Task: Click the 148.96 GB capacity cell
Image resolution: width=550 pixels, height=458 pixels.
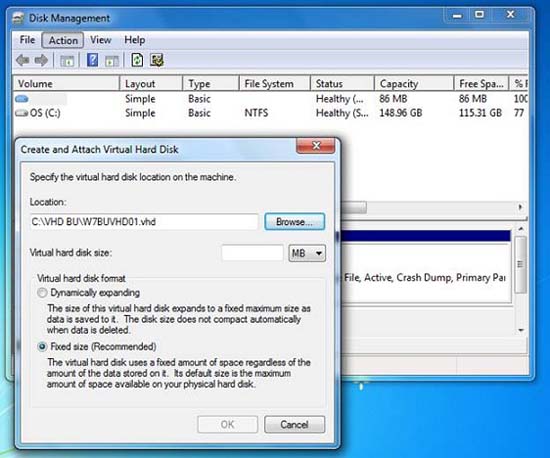Action: pos(401,113)
